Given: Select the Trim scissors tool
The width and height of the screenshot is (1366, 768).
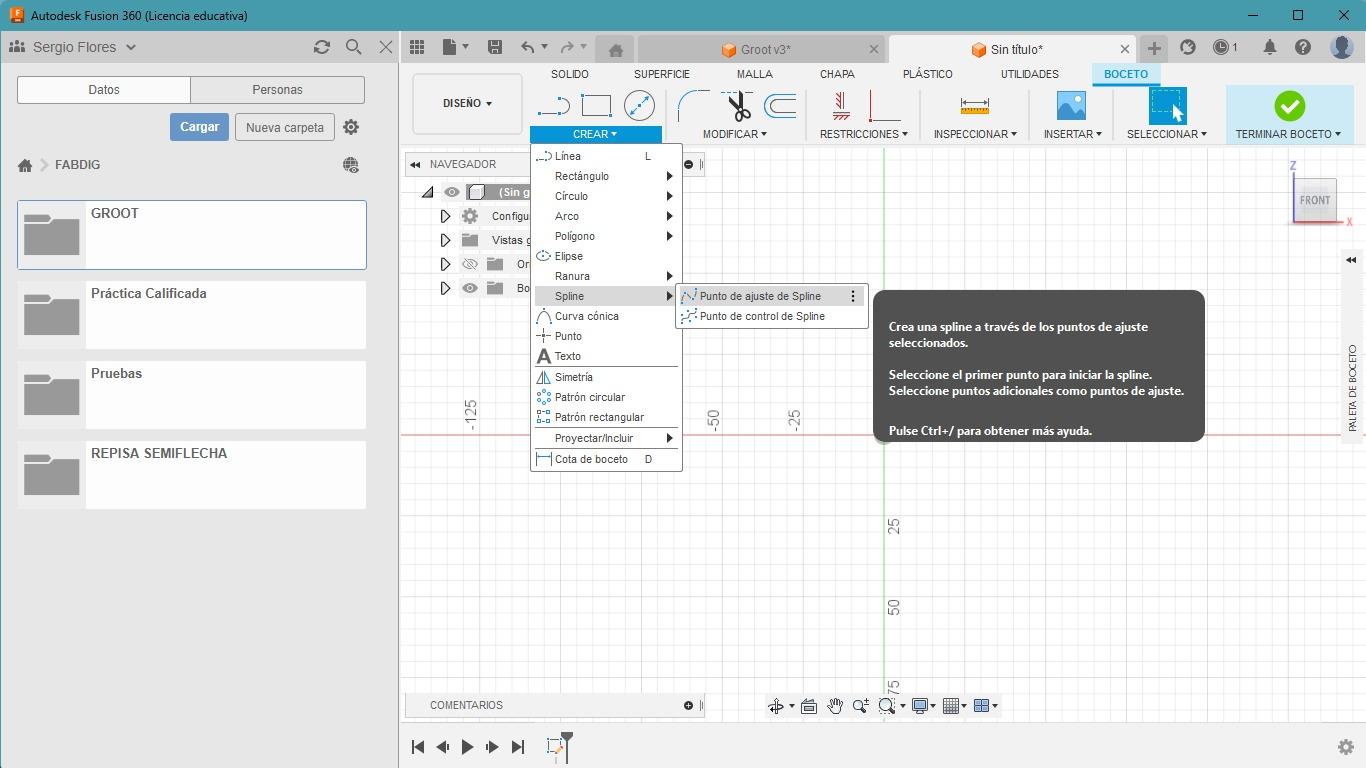Looking at the screenshot, I should coord(738,105).
